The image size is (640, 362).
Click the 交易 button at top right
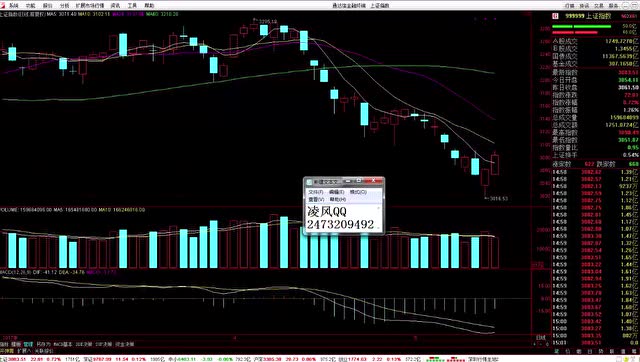[599, 5]
